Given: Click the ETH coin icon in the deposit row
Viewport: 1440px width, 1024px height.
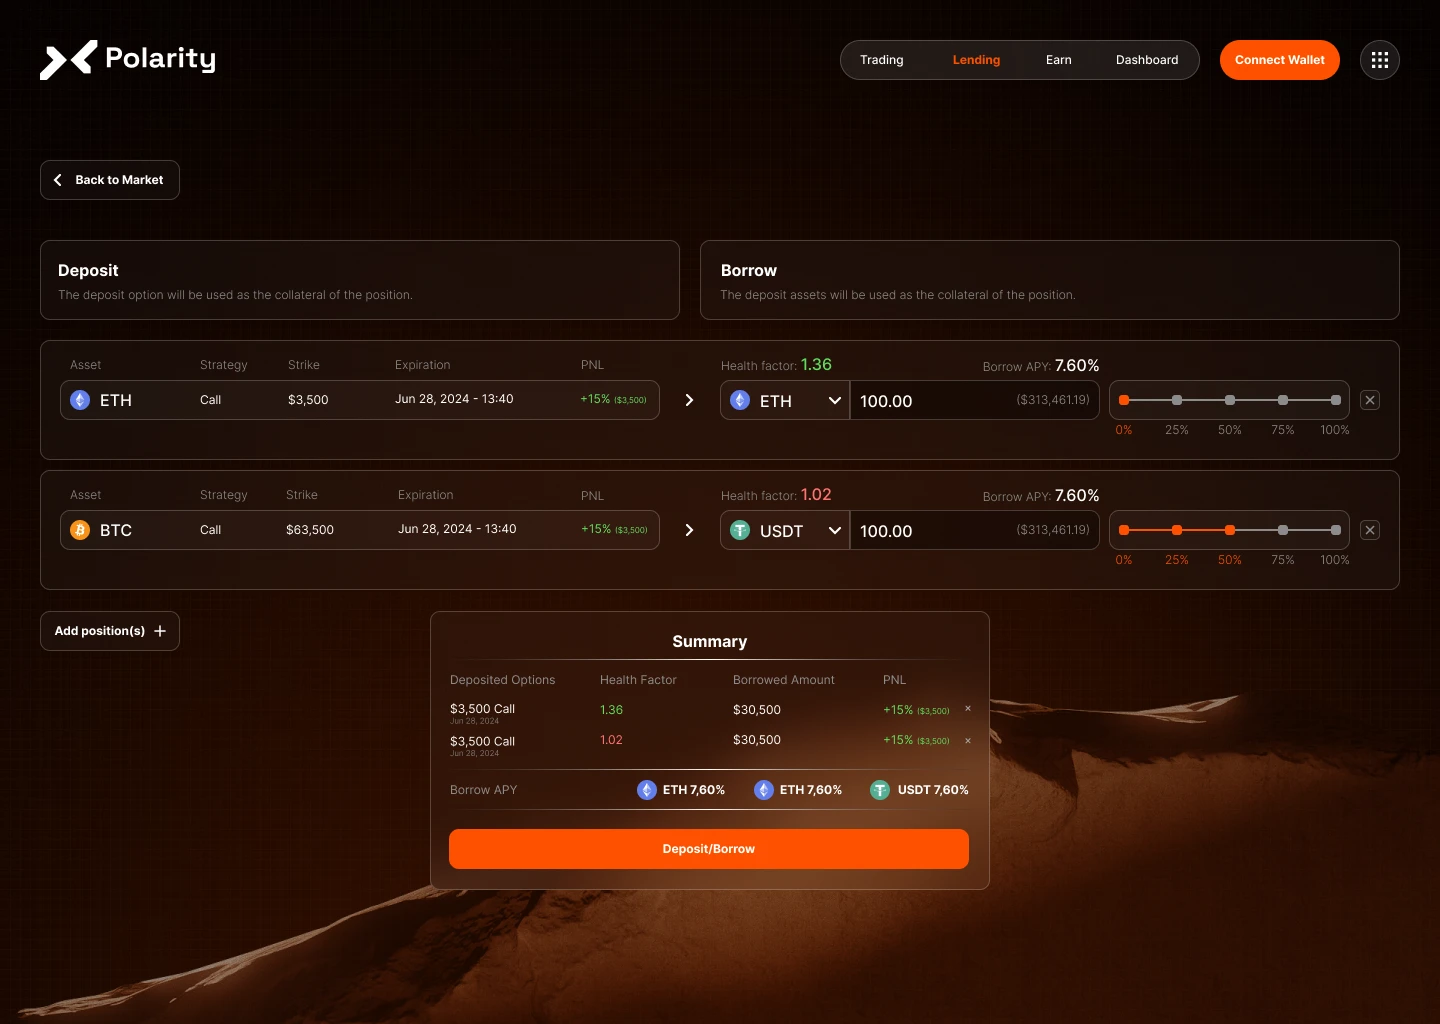Looking at the screenshot, I should pyautogui.click(x=80, y=400).
